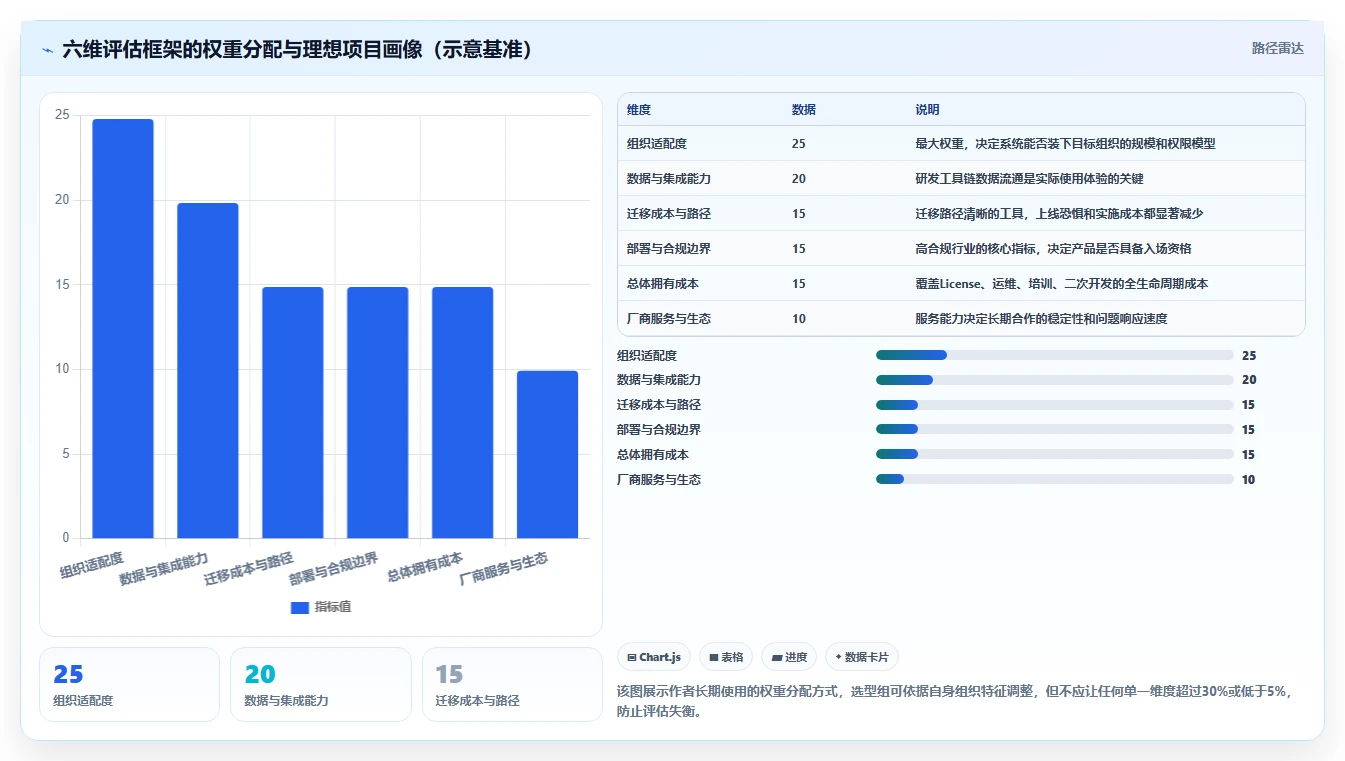Select the 部署与合规边界 table cell
Screen dimensions: 1345x761
[x=669, y=249]
